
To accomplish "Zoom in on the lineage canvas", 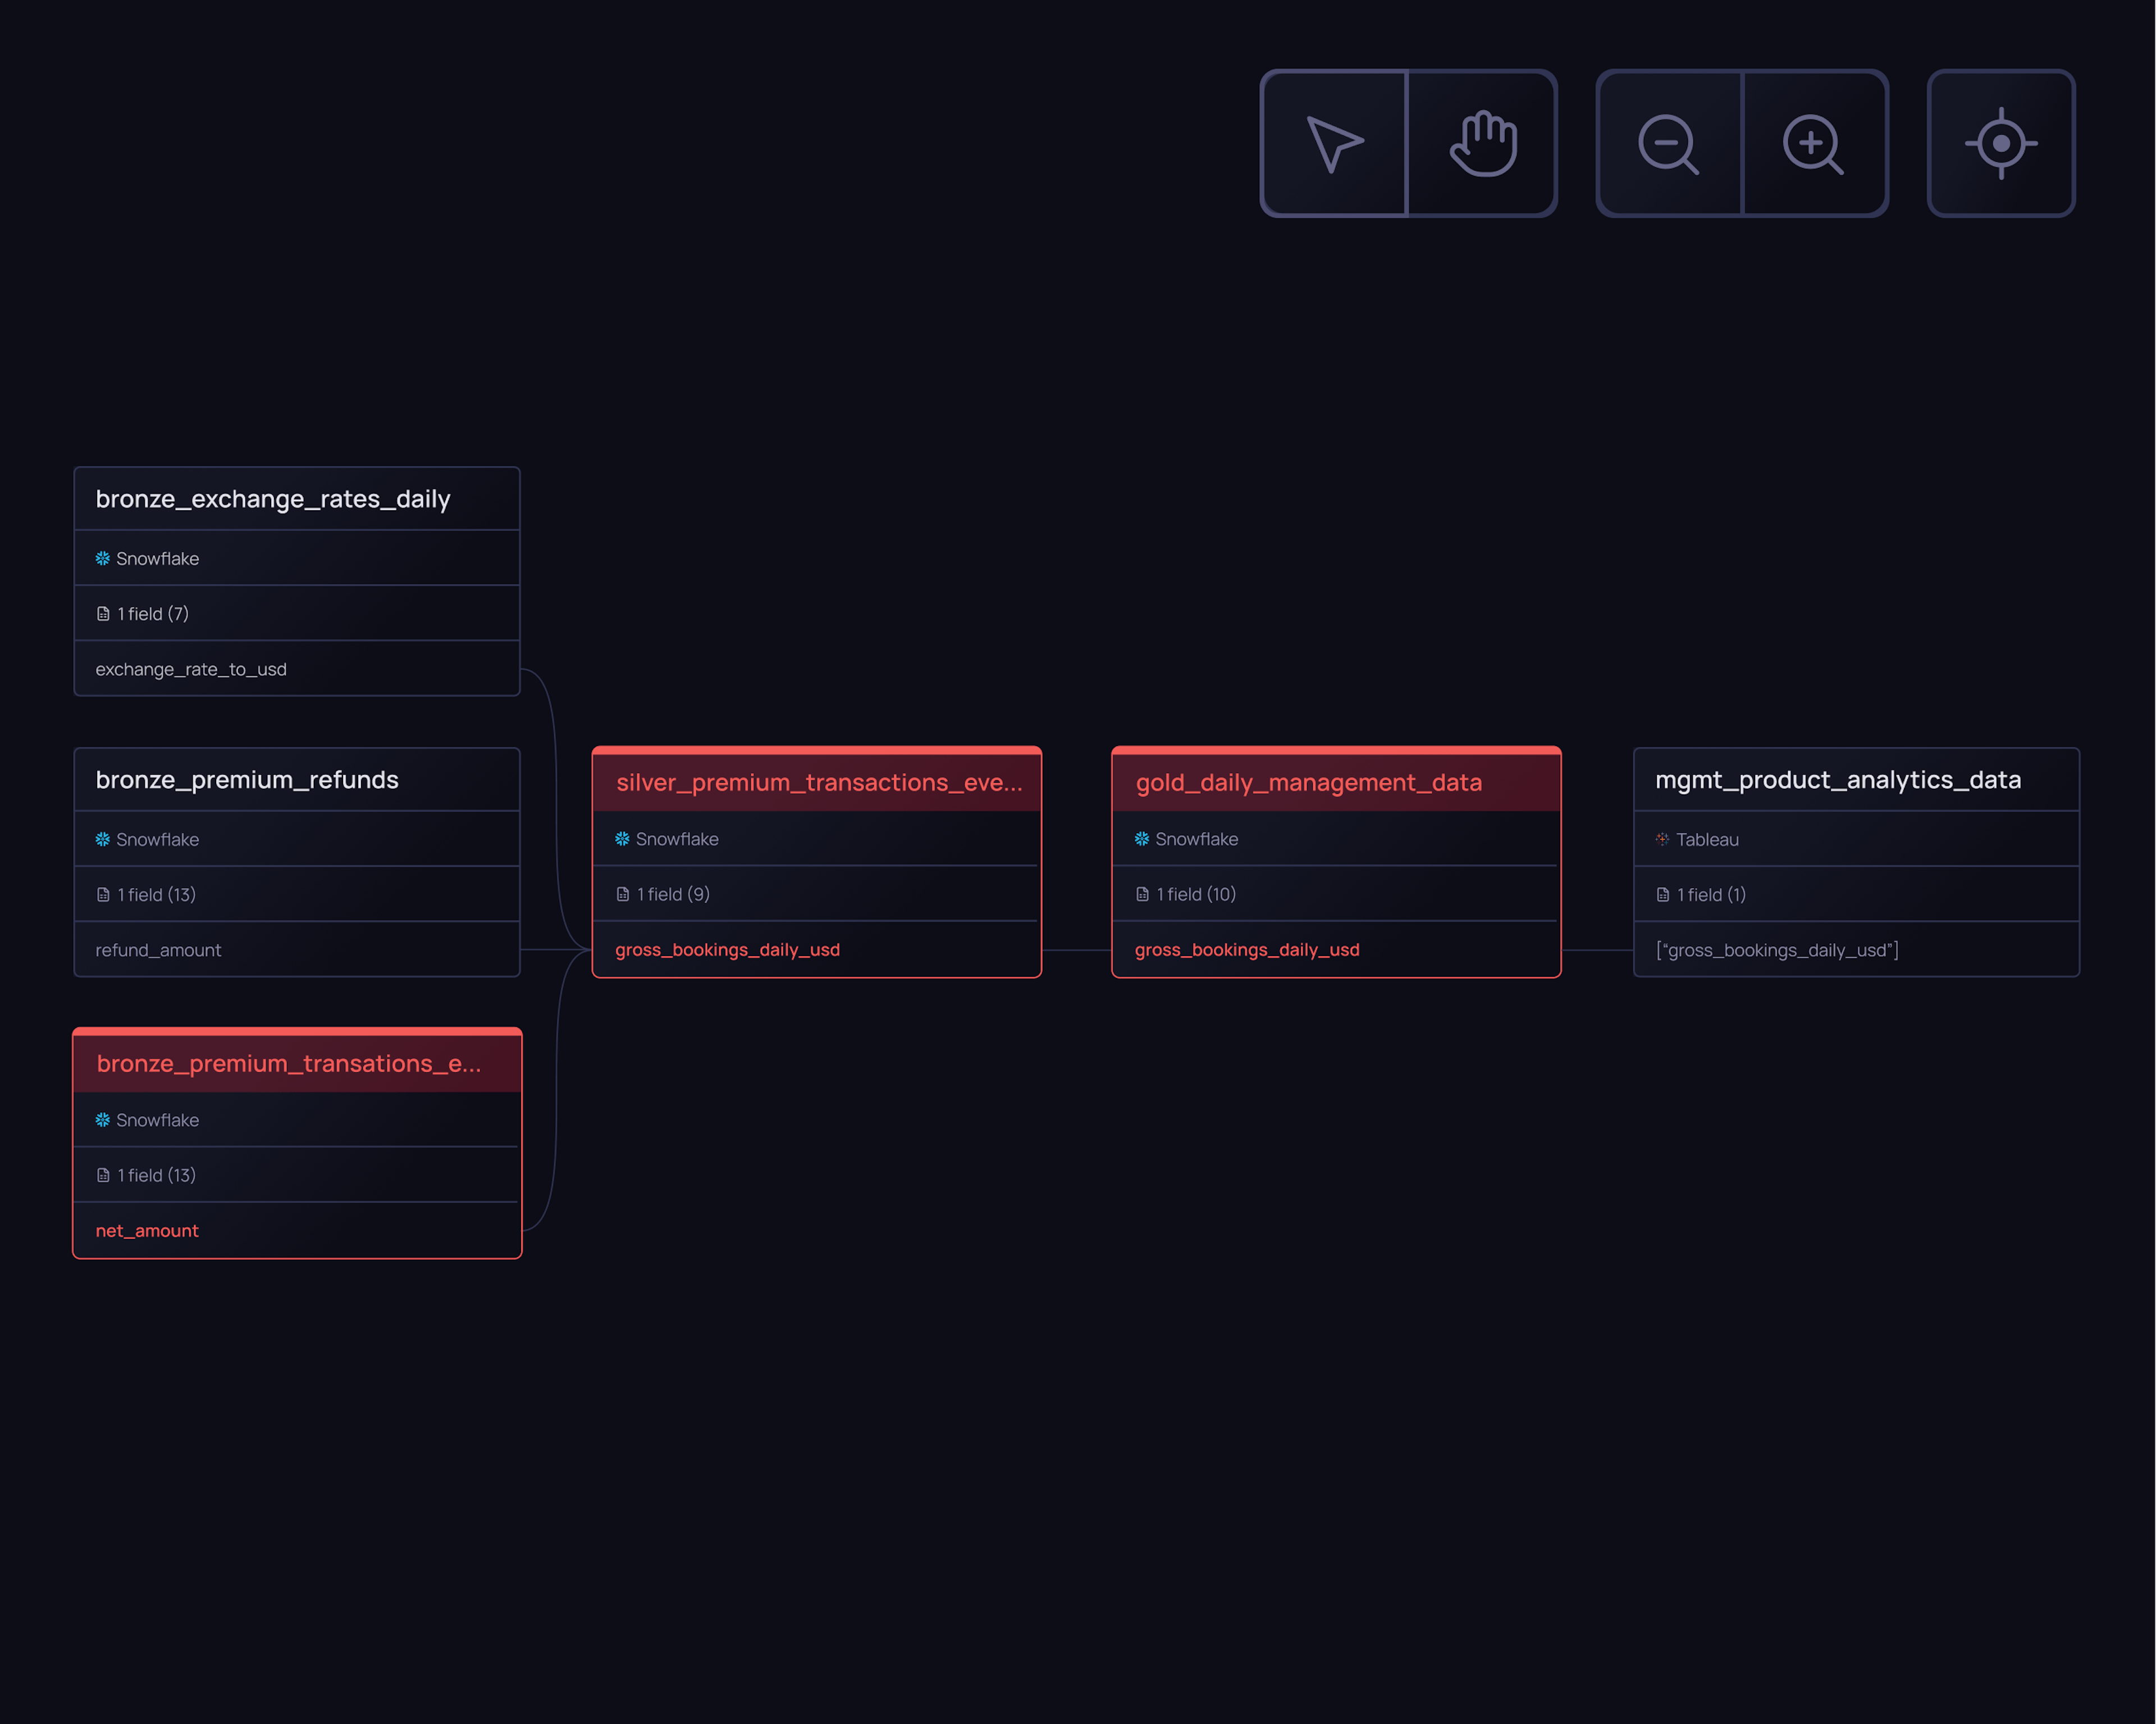I will 1813,143.
